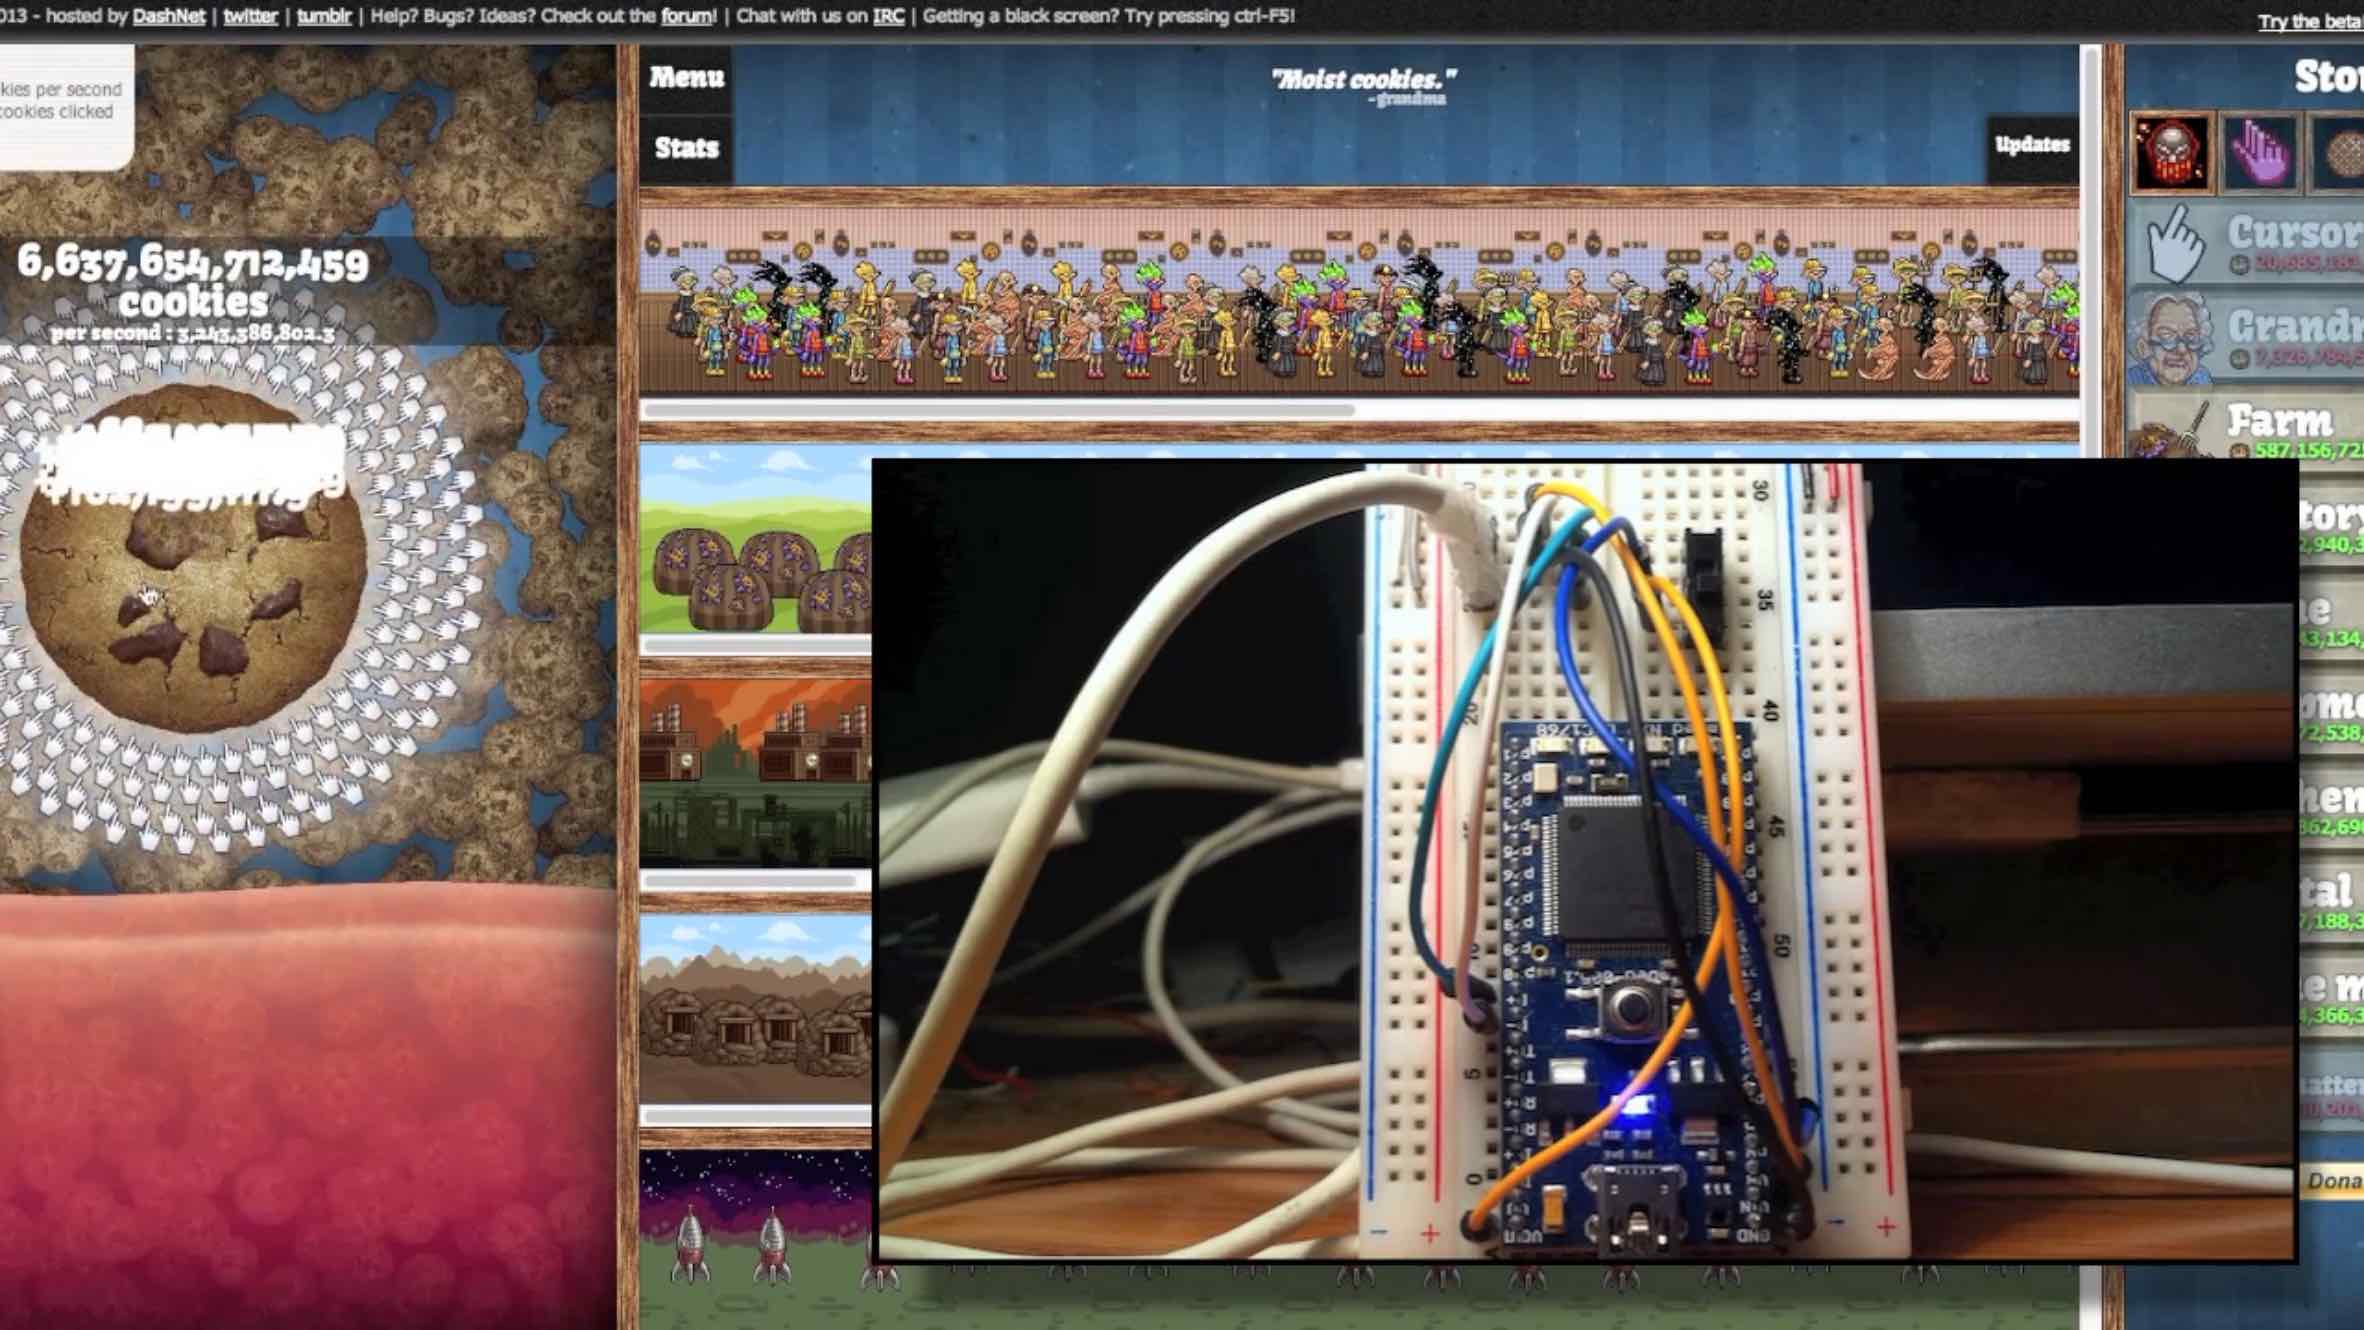Open the Menu button
The width and height of the screenshot is (2364, 1330).
(x=686, y=78)
